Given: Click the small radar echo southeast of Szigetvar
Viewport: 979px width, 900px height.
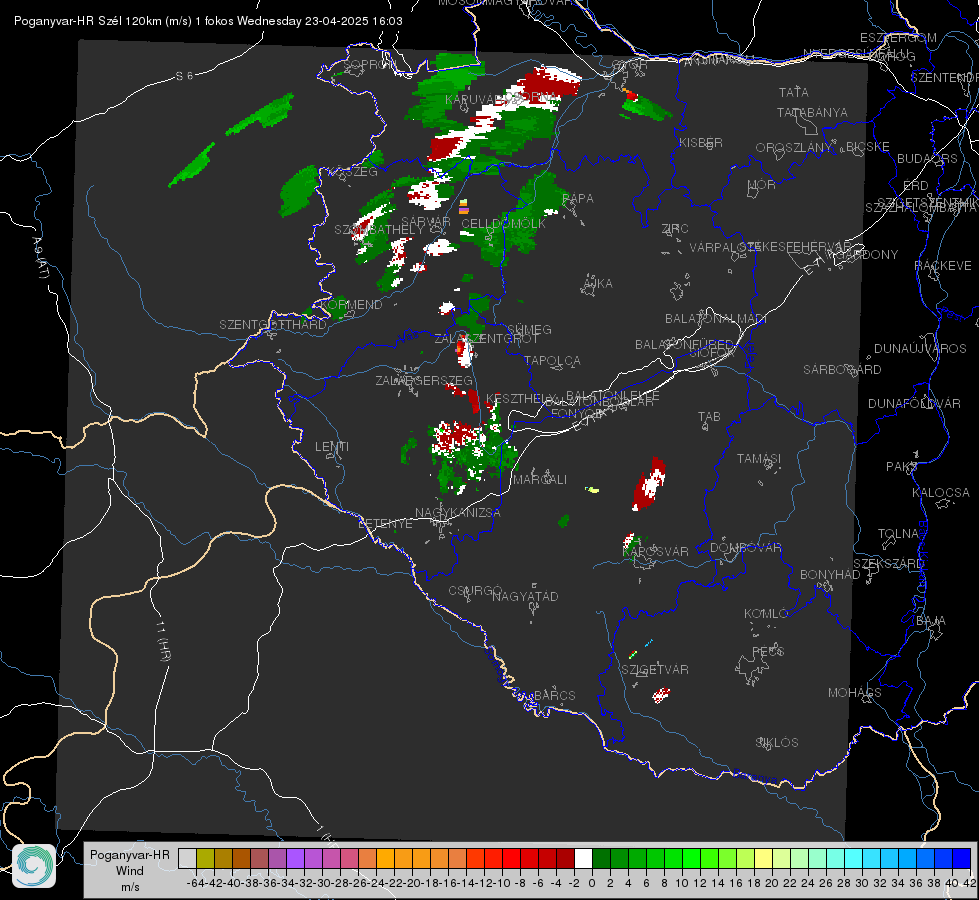Looking at the screenshot, I should point(661,695).
